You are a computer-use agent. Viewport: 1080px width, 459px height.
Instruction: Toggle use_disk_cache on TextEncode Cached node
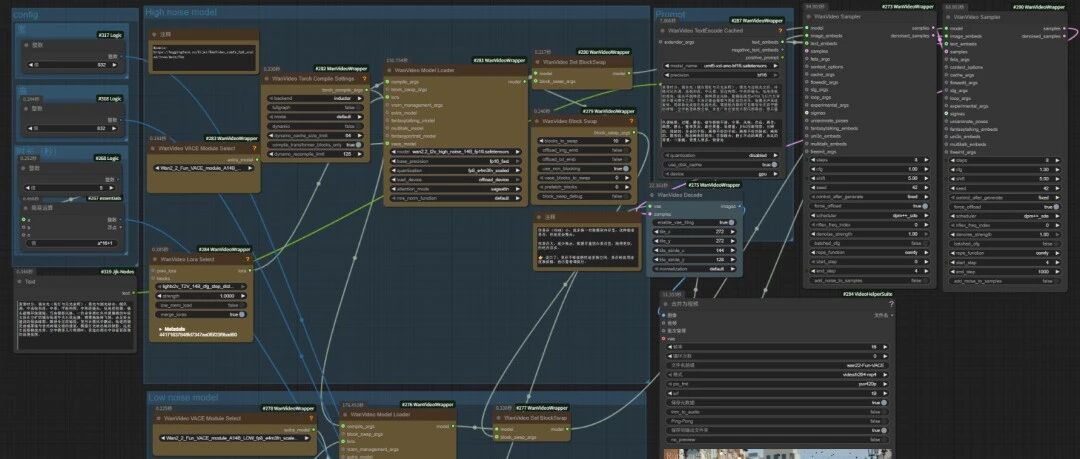722,165
